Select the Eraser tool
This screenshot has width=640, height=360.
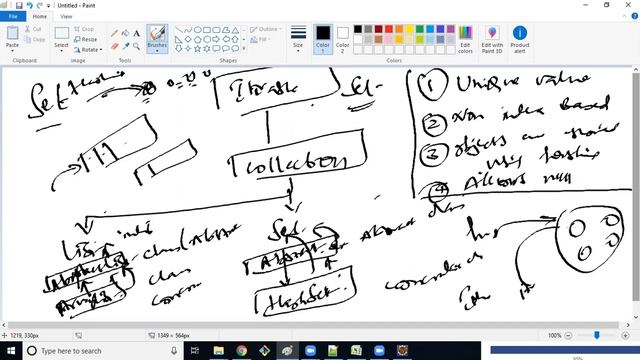pos(115,47)
